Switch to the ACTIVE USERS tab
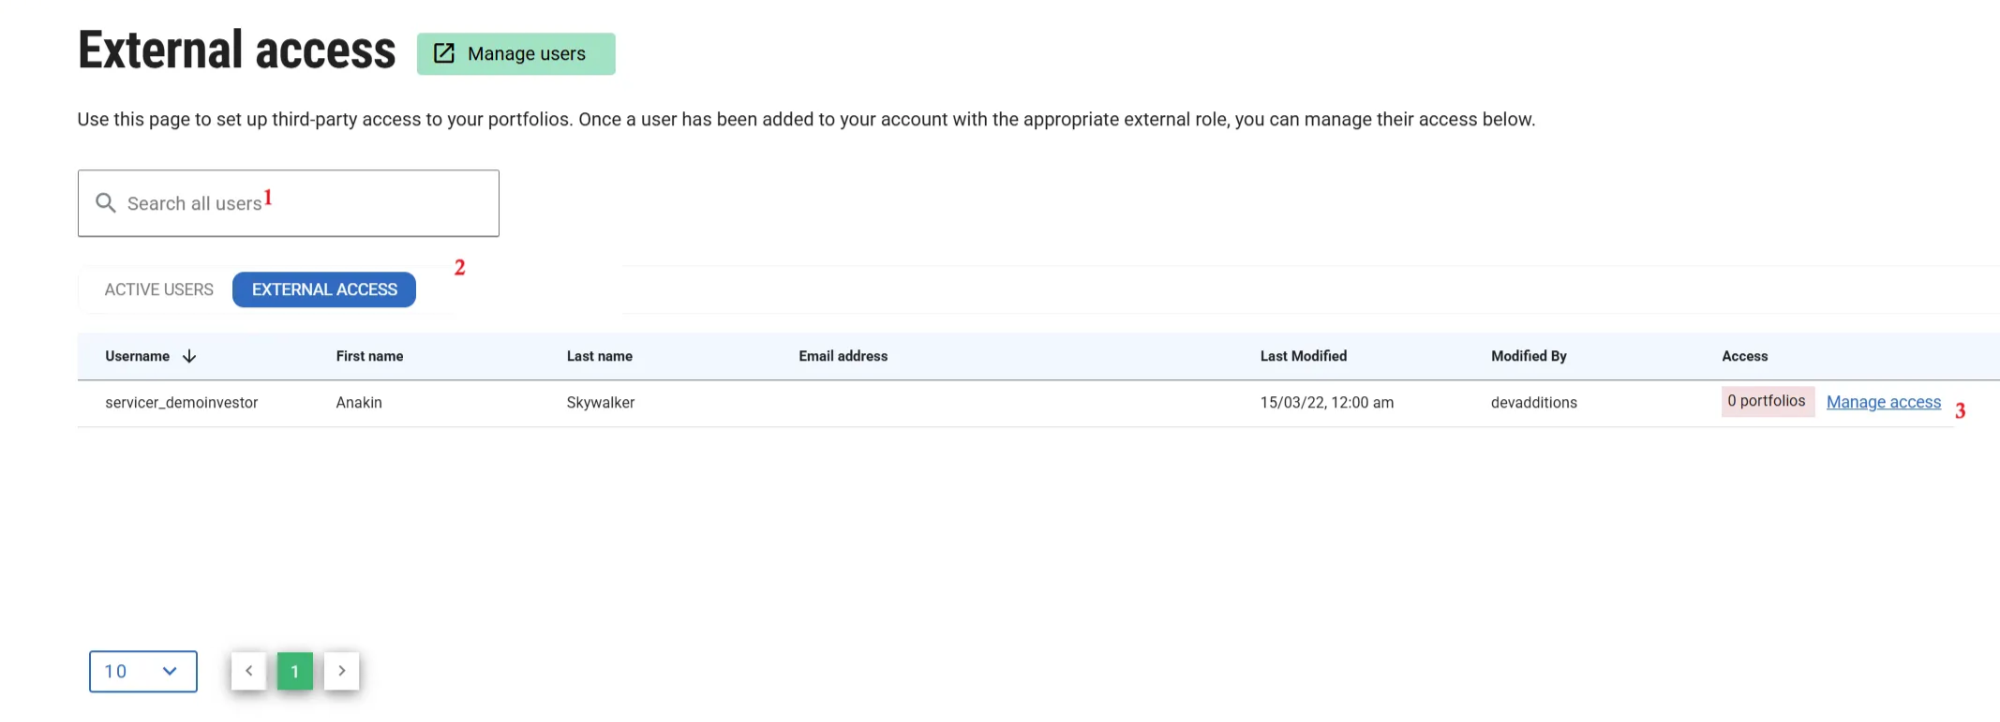 click(x=159, y=290)
